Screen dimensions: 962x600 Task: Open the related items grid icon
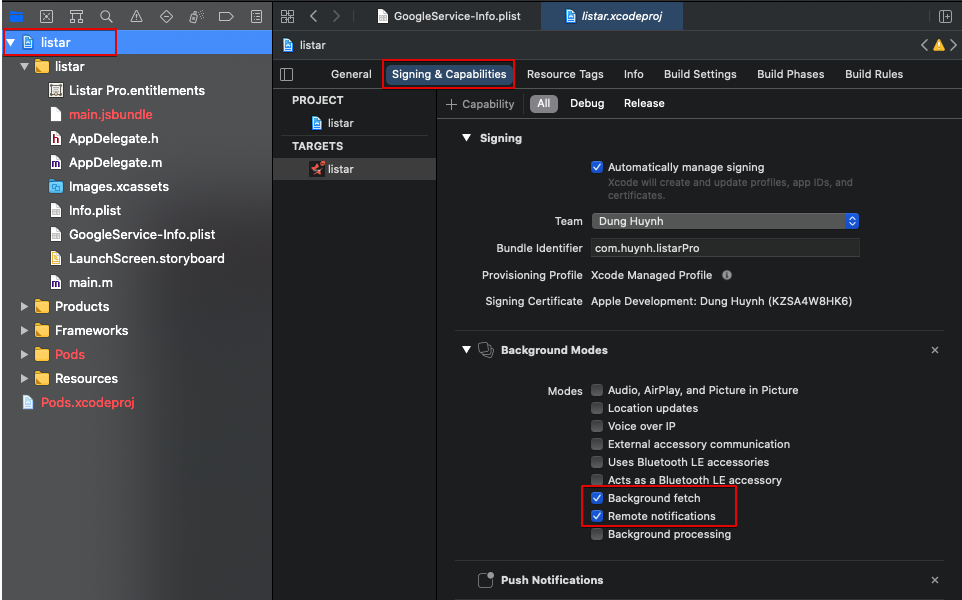287,16
